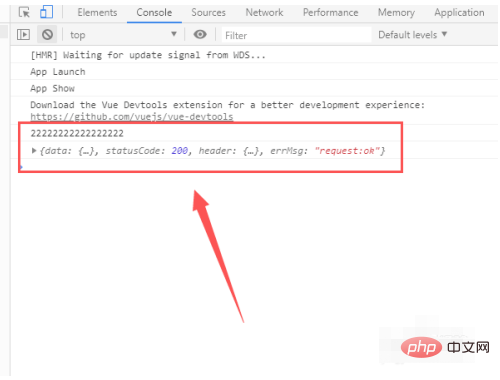Select the App Launch log line
The width and height of the screenshot is (500, 380).
click(x=58, y=72)
